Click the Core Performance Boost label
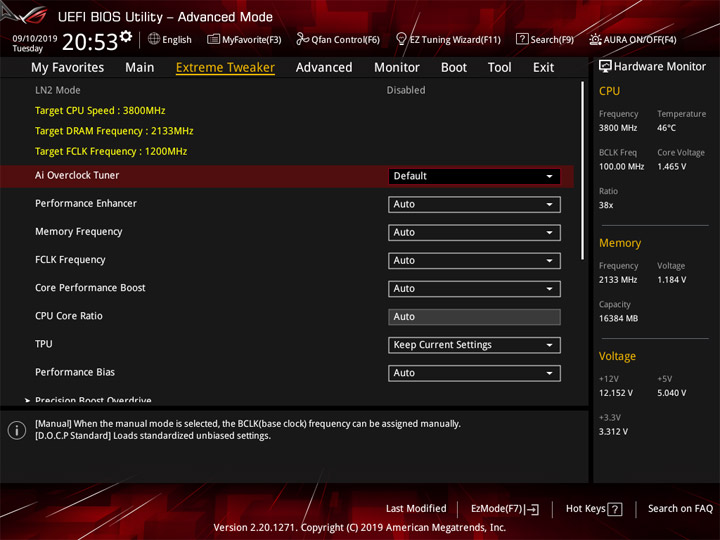 point(90,288)
